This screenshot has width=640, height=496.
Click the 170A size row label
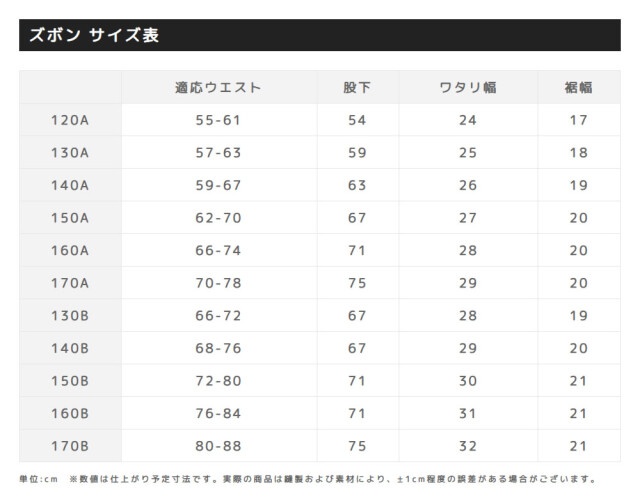(70, 283)
